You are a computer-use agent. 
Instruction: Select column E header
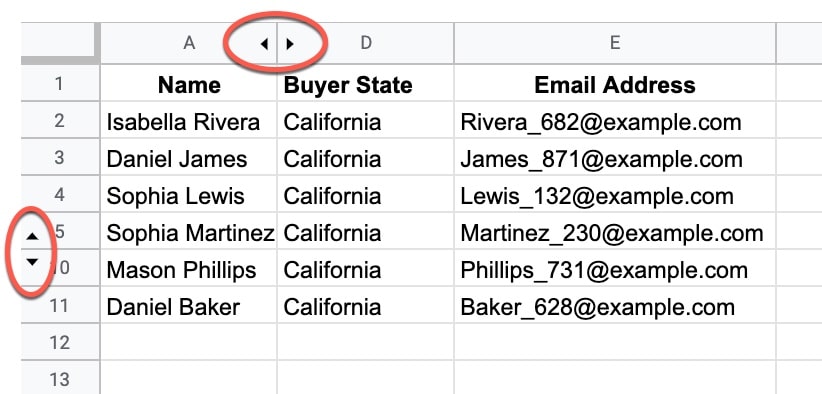615,43
